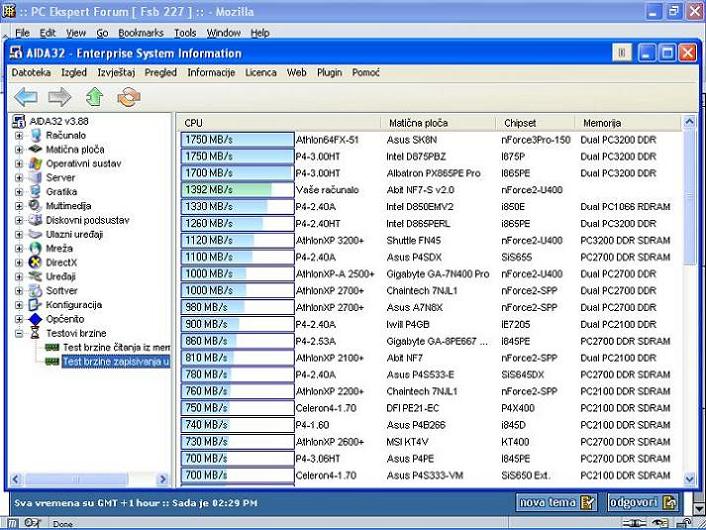Click the forward arrow toolbar icon
706x530 pixels.
pos(60,97)
